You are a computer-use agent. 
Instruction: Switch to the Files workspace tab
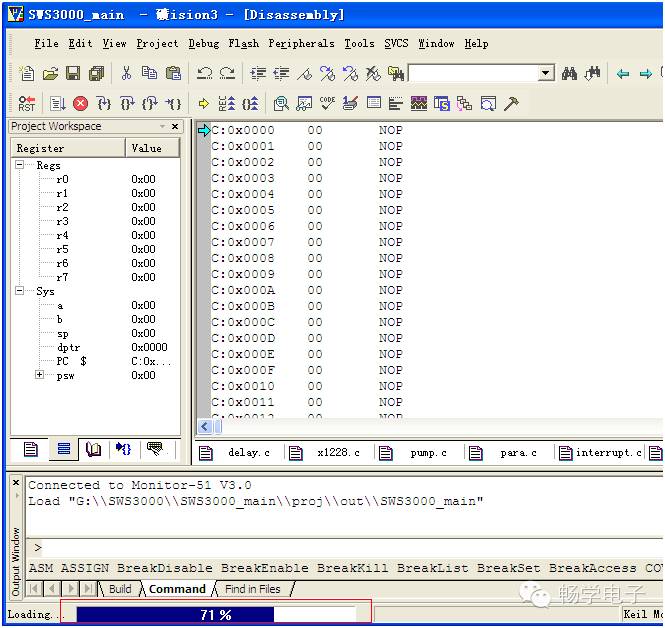pyautogui.click(x=31, y=449)
